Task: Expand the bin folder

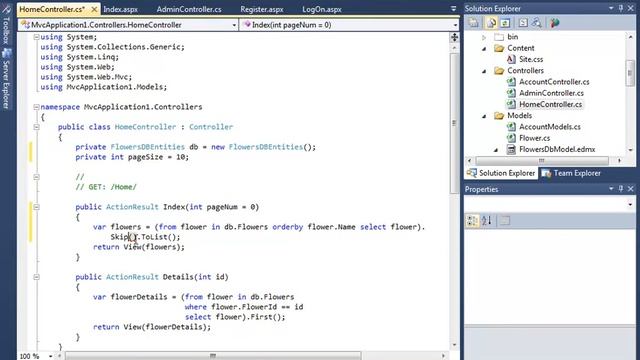Action: [x=484, y=37]
